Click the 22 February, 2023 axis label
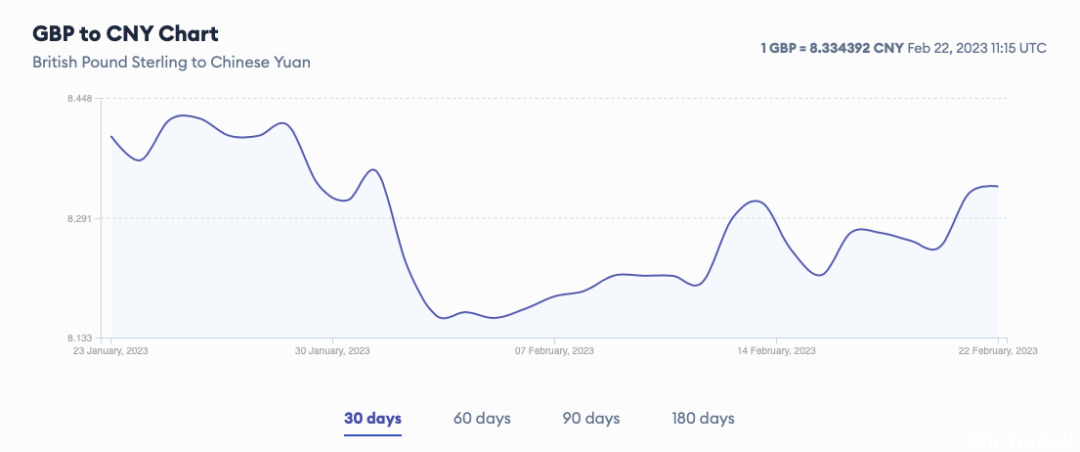The width and height of the screenshot is (1080, 452). point(997,351)
